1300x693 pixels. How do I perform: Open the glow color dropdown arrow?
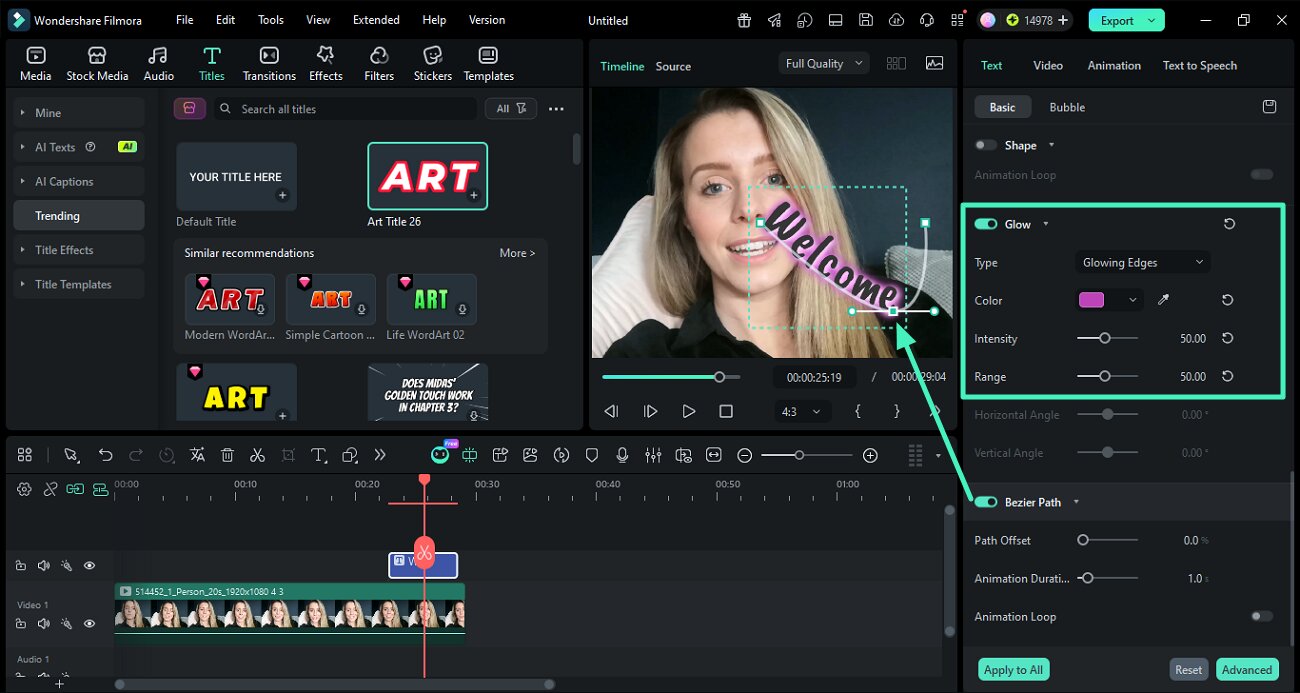point(1133,300)
